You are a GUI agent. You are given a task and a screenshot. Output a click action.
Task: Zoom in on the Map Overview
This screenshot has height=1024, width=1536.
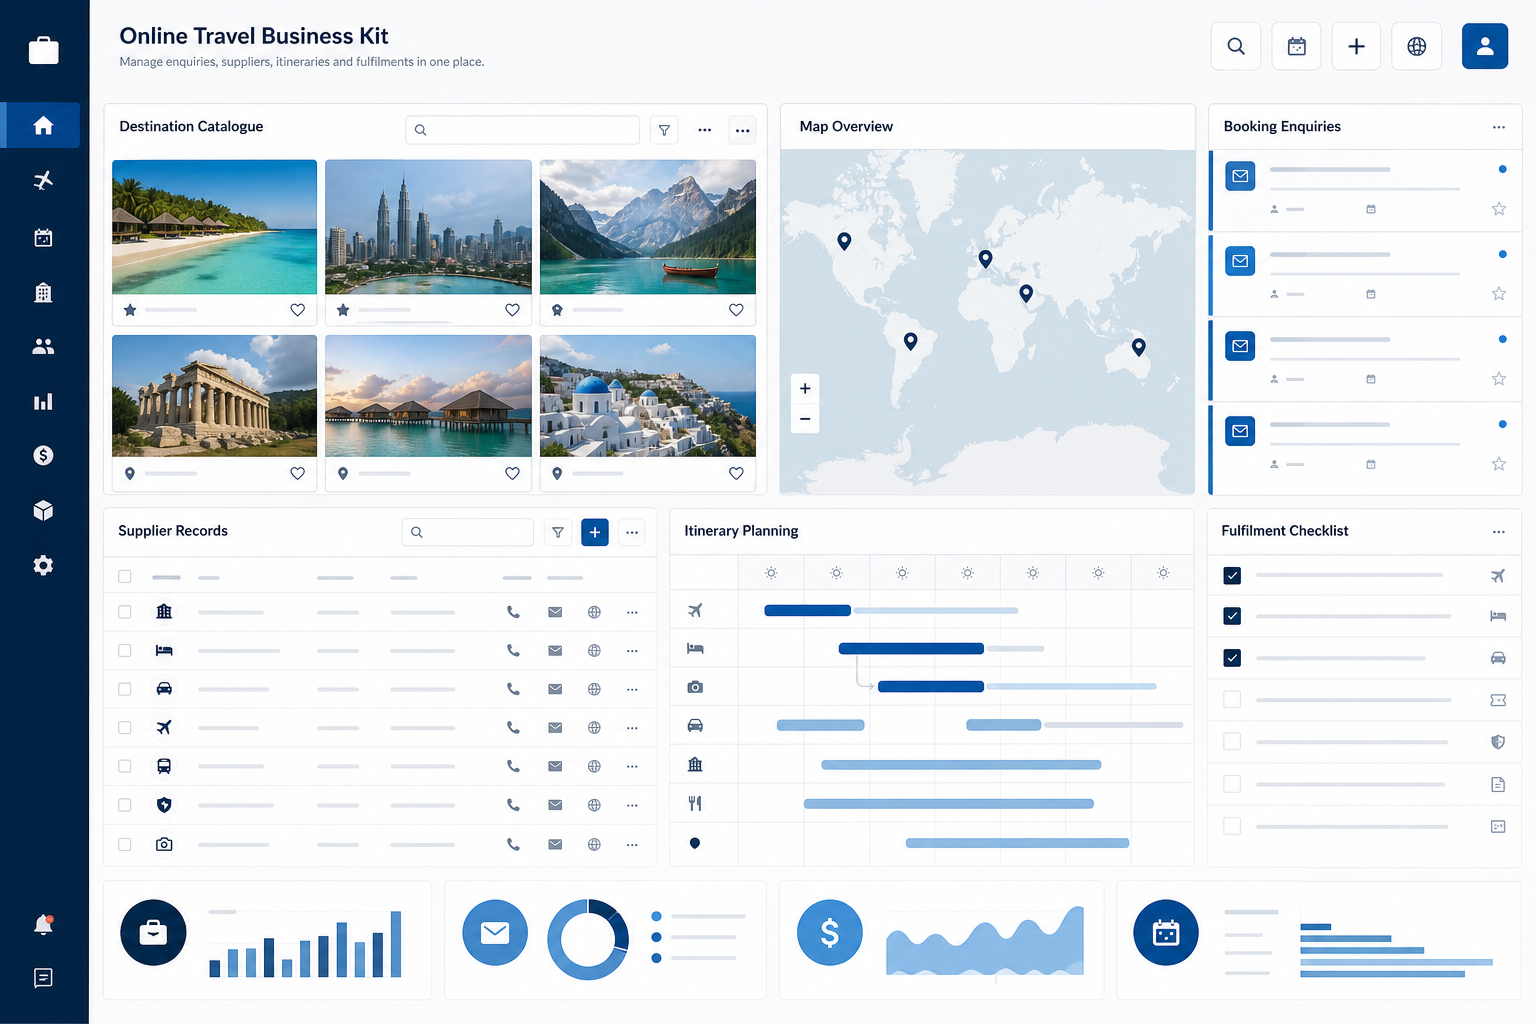coord(805,388)
